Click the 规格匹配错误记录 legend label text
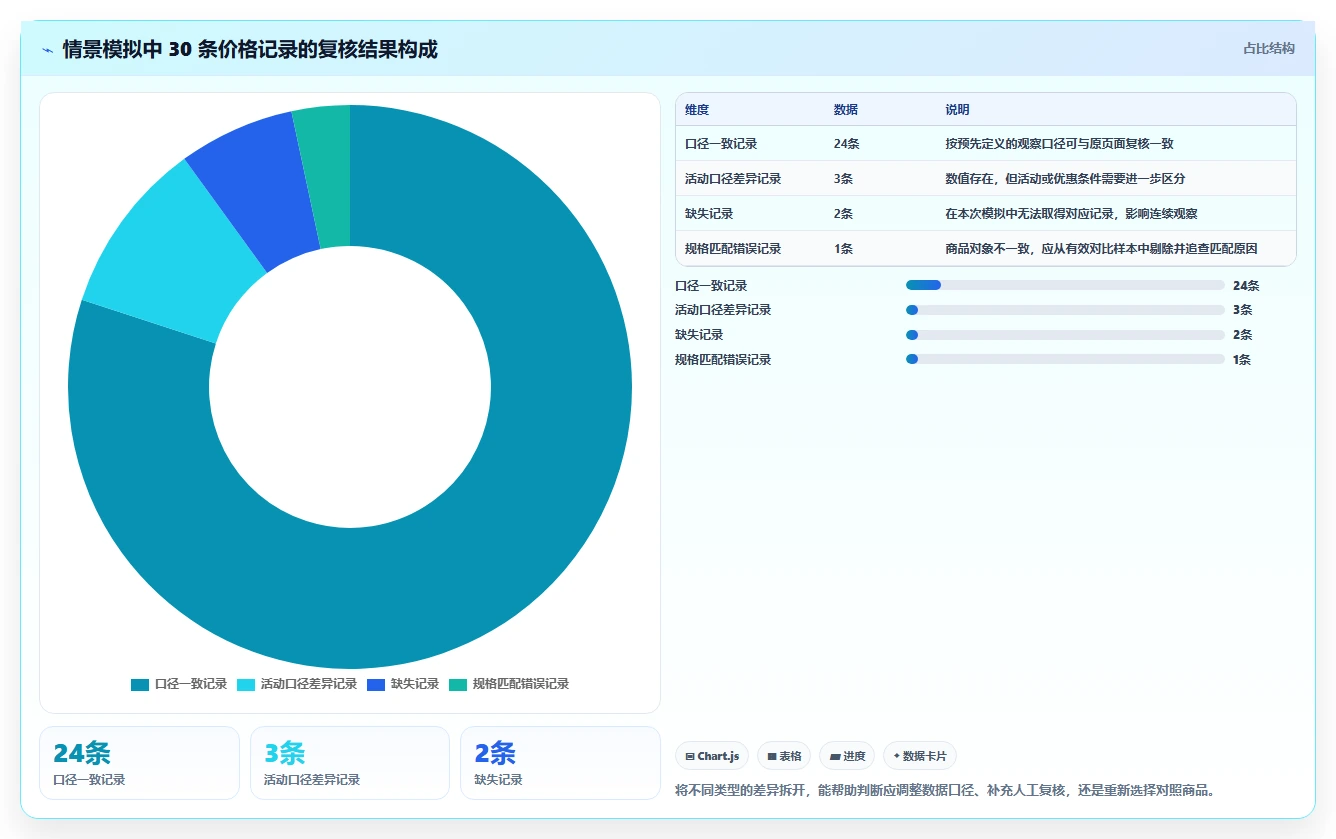This screenshot has height=839, width=1336. [x=521, y=685]
